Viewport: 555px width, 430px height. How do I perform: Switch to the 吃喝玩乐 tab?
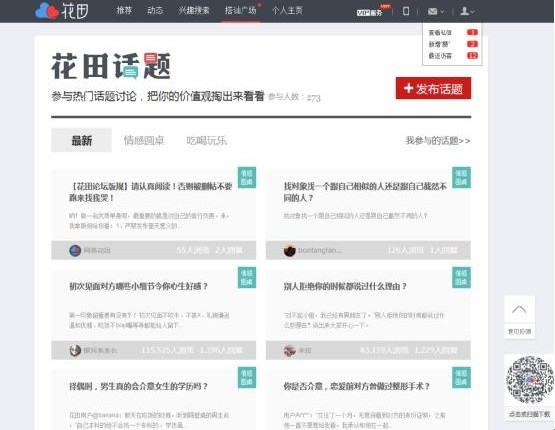tap(206, 140)
